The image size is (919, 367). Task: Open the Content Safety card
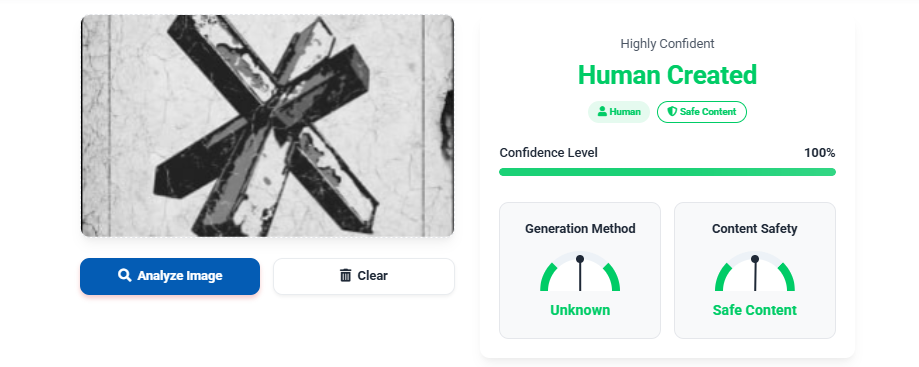(x=755, y=270)
